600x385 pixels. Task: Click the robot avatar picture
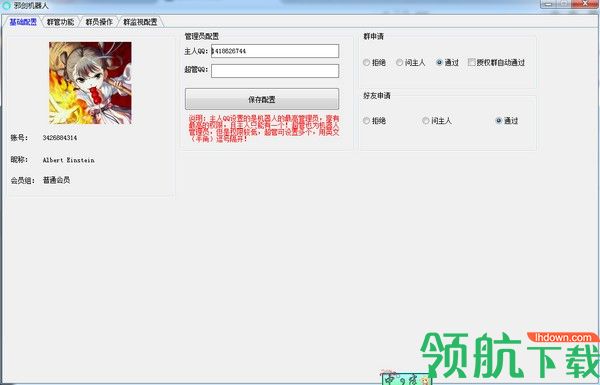(90, 83)
